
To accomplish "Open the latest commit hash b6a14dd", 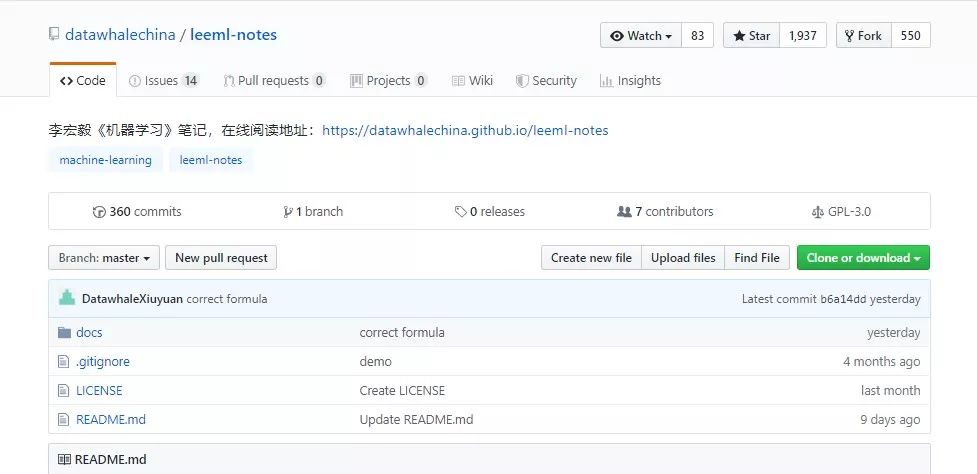I will 842,299.
